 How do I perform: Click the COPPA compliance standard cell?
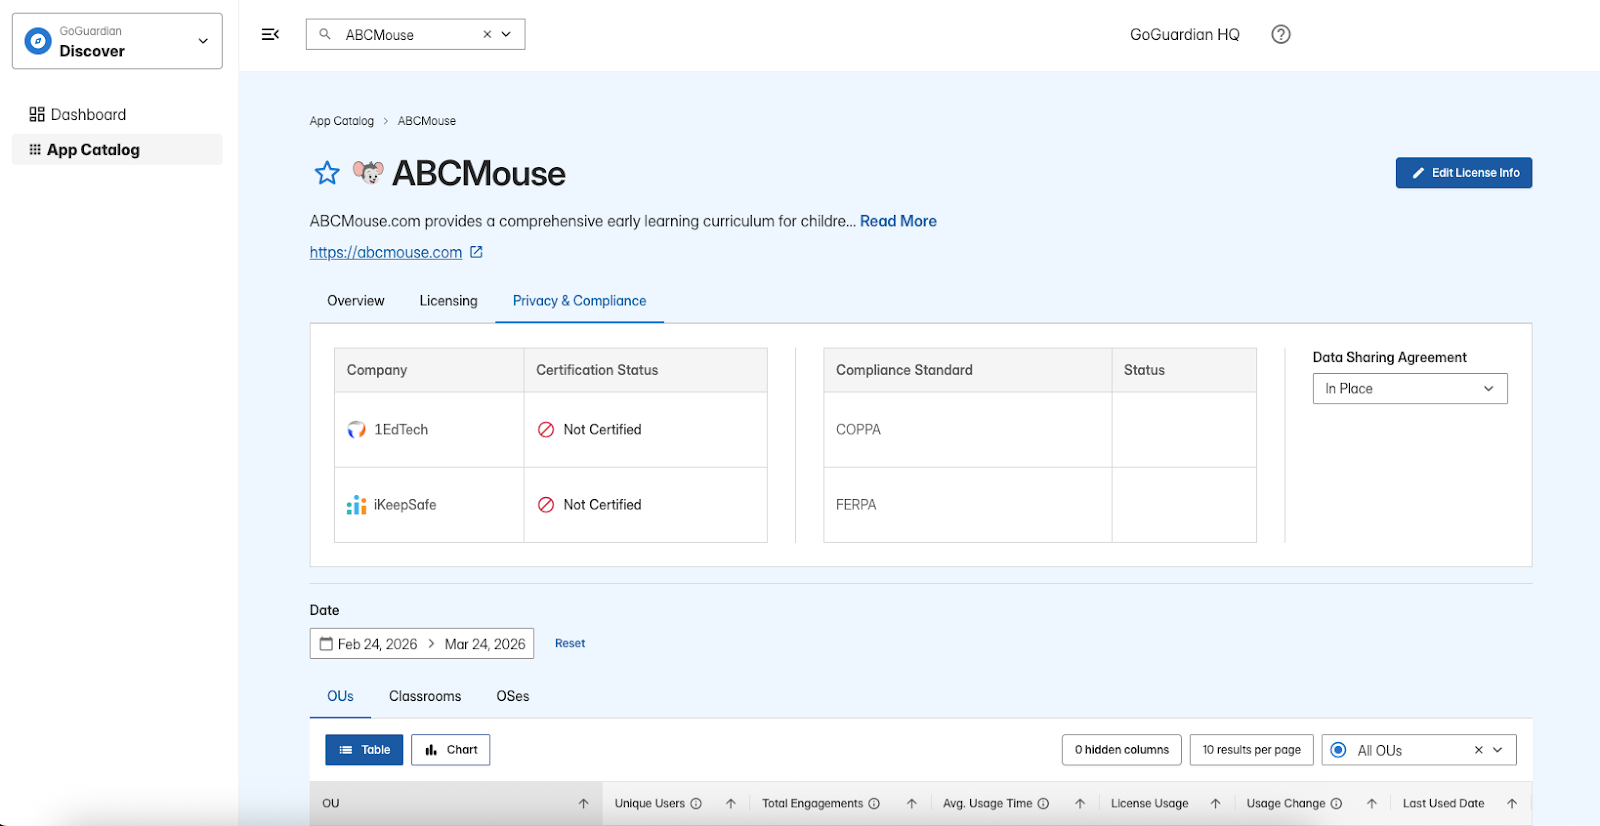[967, 430]
